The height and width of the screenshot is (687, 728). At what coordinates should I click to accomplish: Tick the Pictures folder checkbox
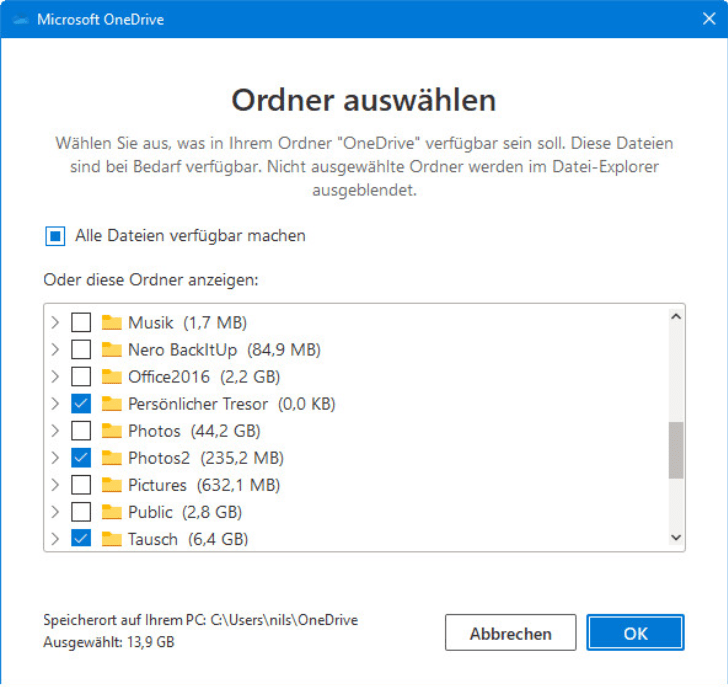(x=81, y=485)
